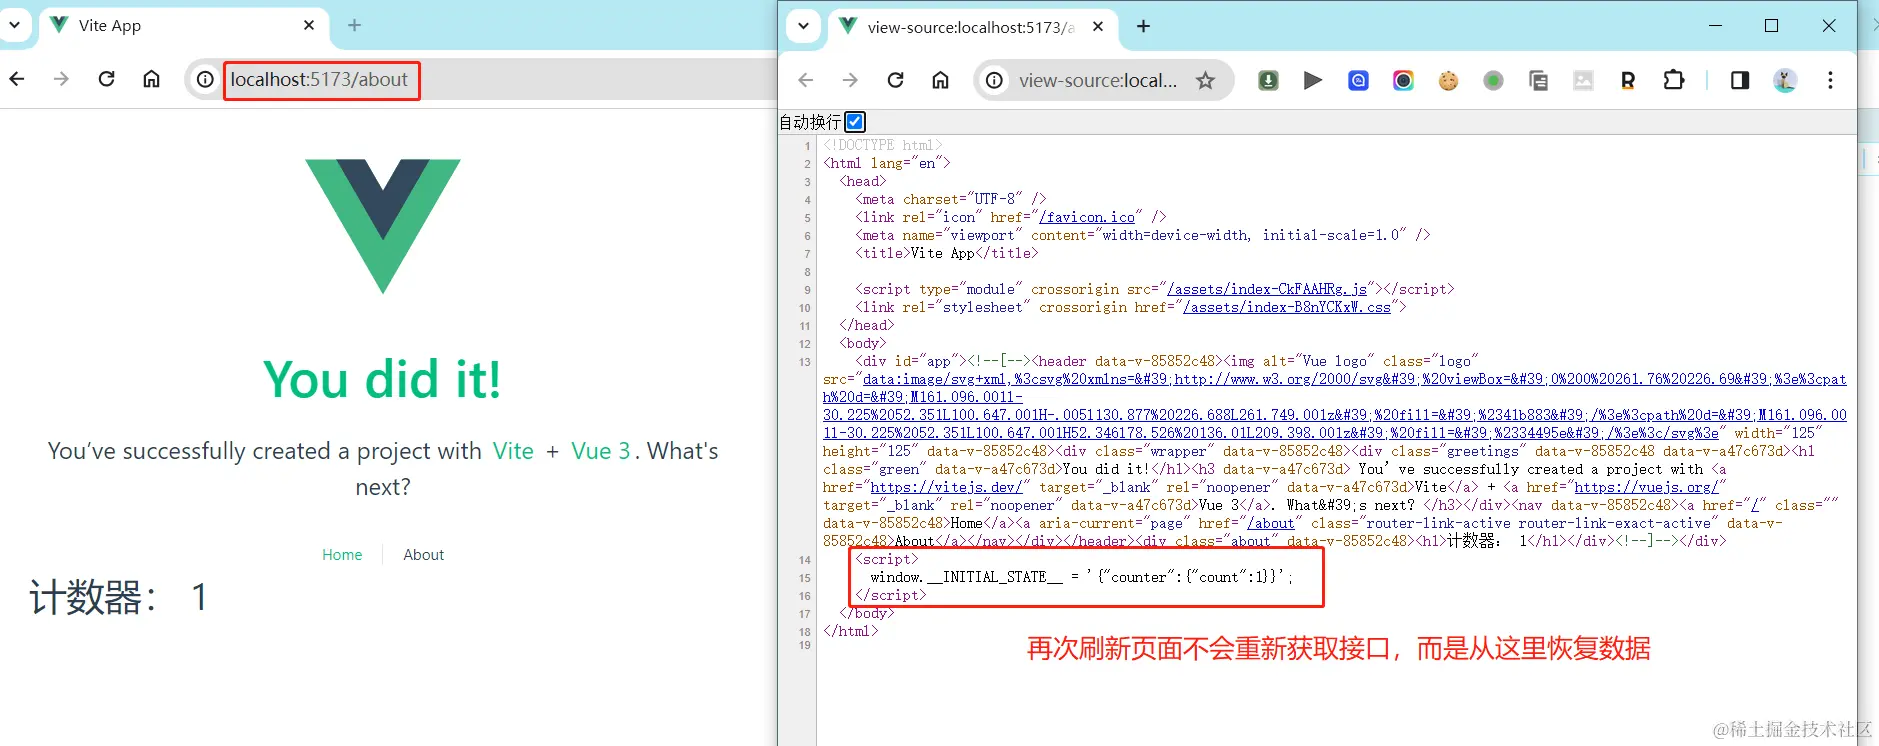Open the green download extension icon

click(x=1268, y=81)
